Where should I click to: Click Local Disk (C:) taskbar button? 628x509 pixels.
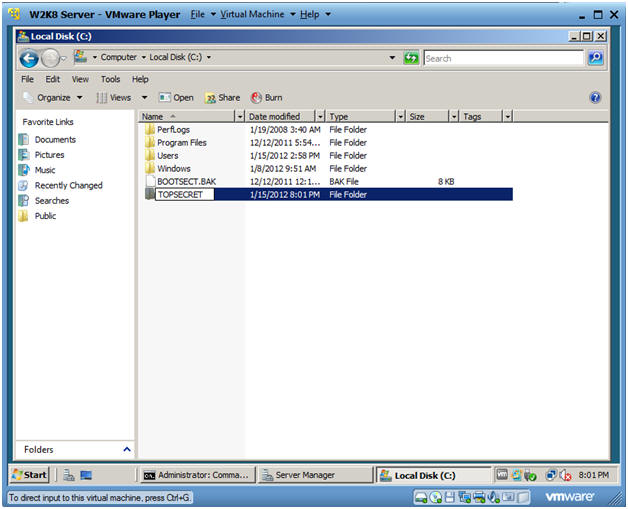(433, 475)
